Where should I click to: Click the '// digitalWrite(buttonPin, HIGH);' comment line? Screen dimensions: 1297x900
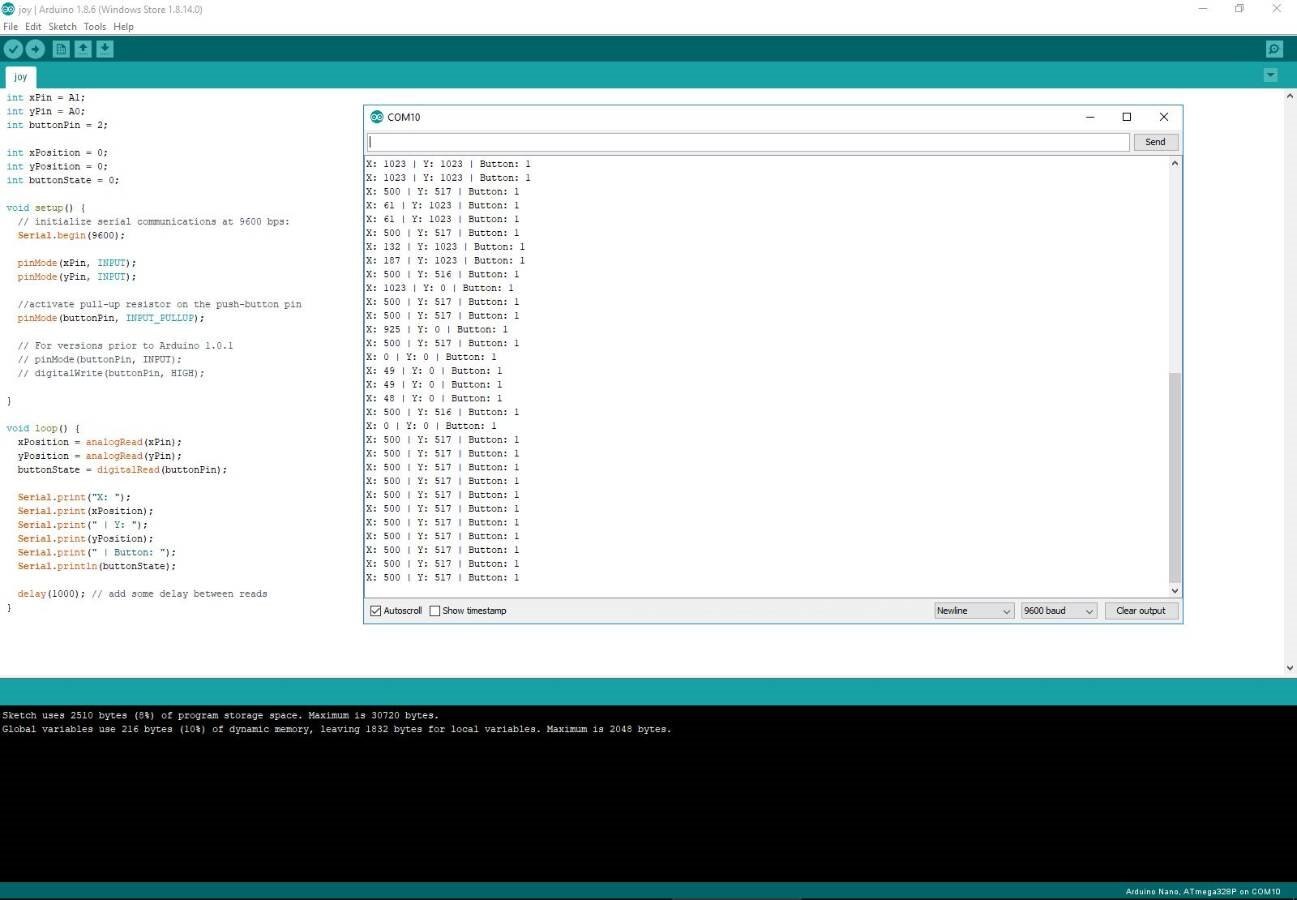pyautogui.click(x=111, y=373)
